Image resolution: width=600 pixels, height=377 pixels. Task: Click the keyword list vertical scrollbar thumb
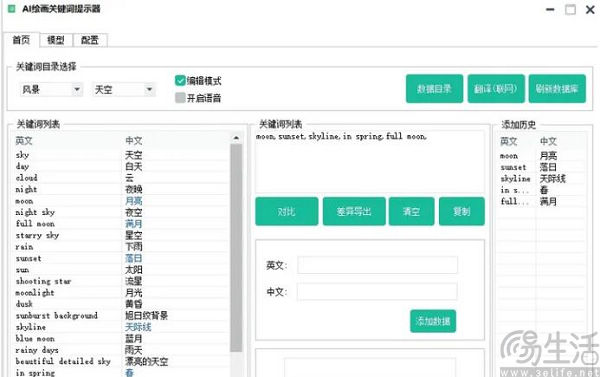tap(236, 247)
